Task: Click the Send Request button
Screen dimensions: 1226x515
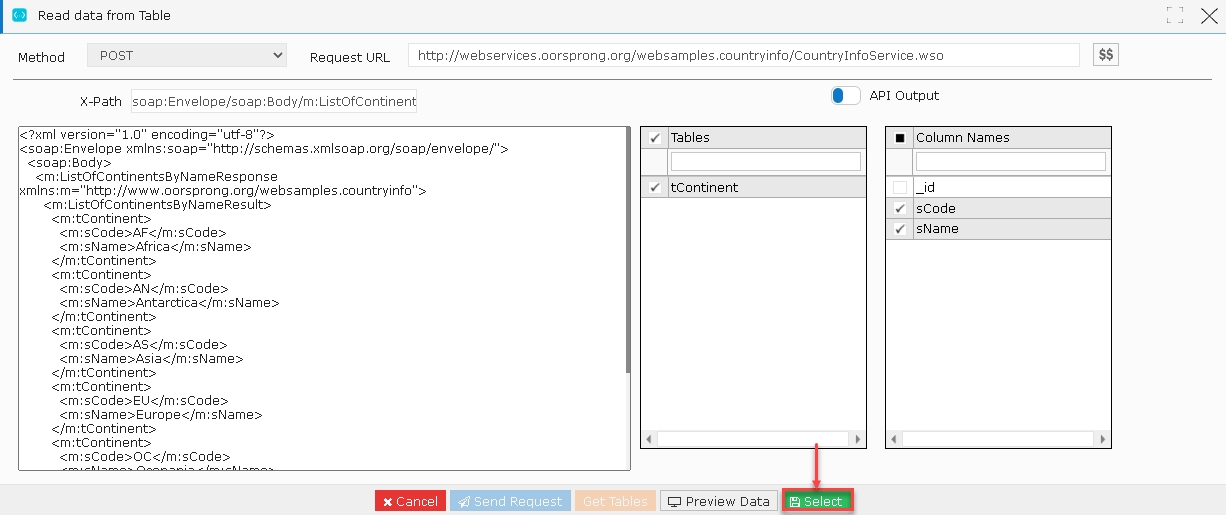Action: click(510, 501)
